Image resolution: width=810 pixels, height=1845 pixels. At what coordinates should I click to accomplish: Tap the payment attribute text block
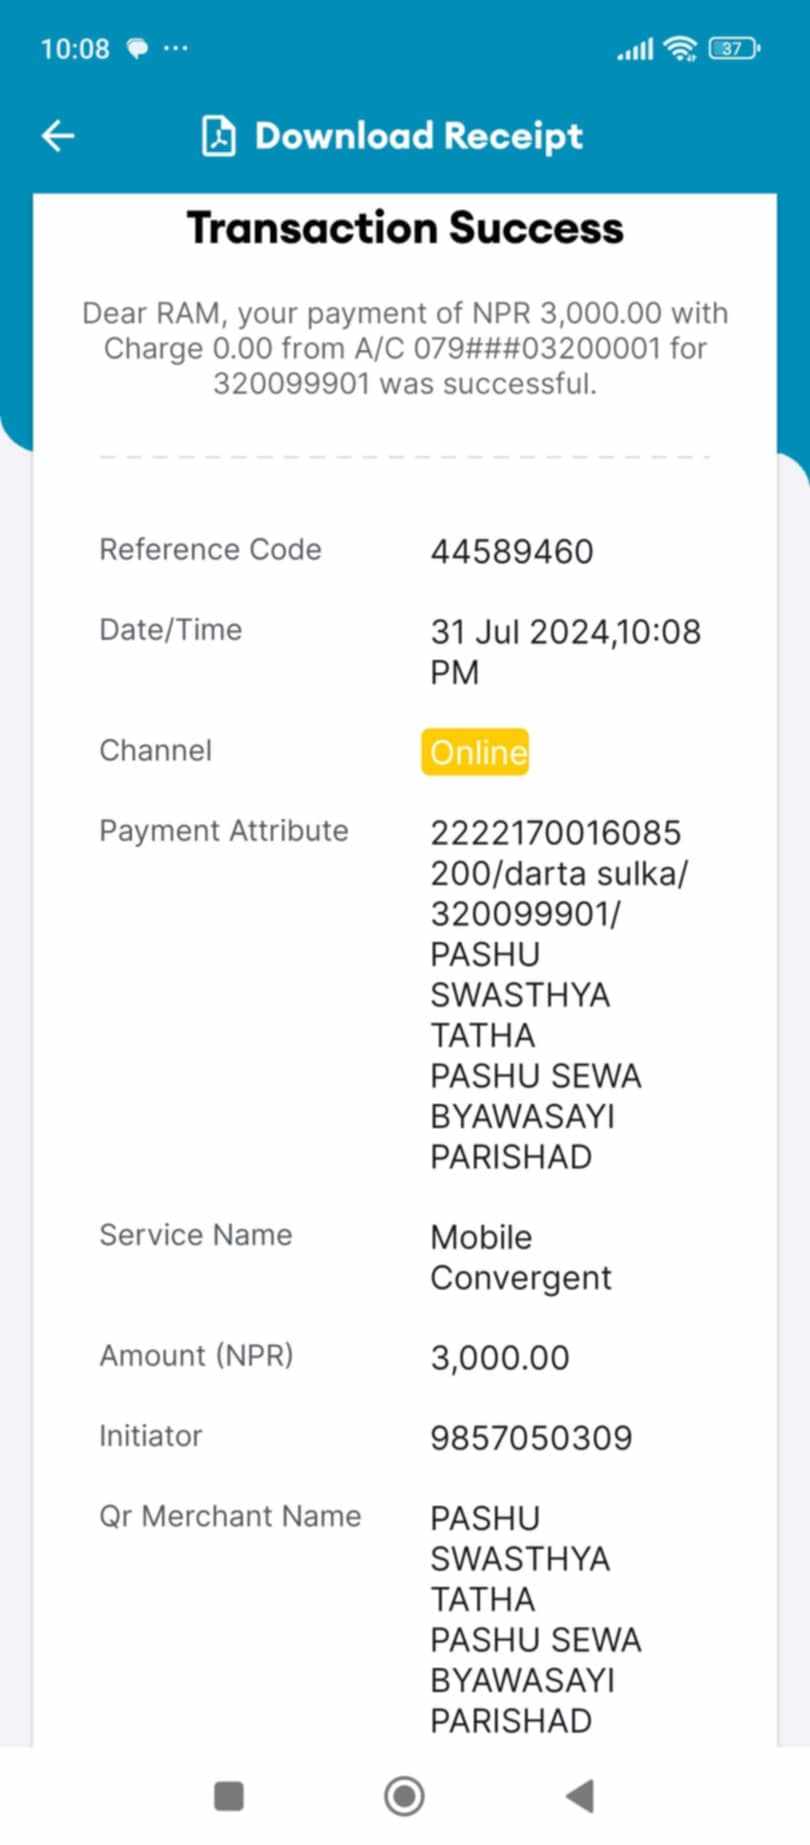click(x=559, y=995)
